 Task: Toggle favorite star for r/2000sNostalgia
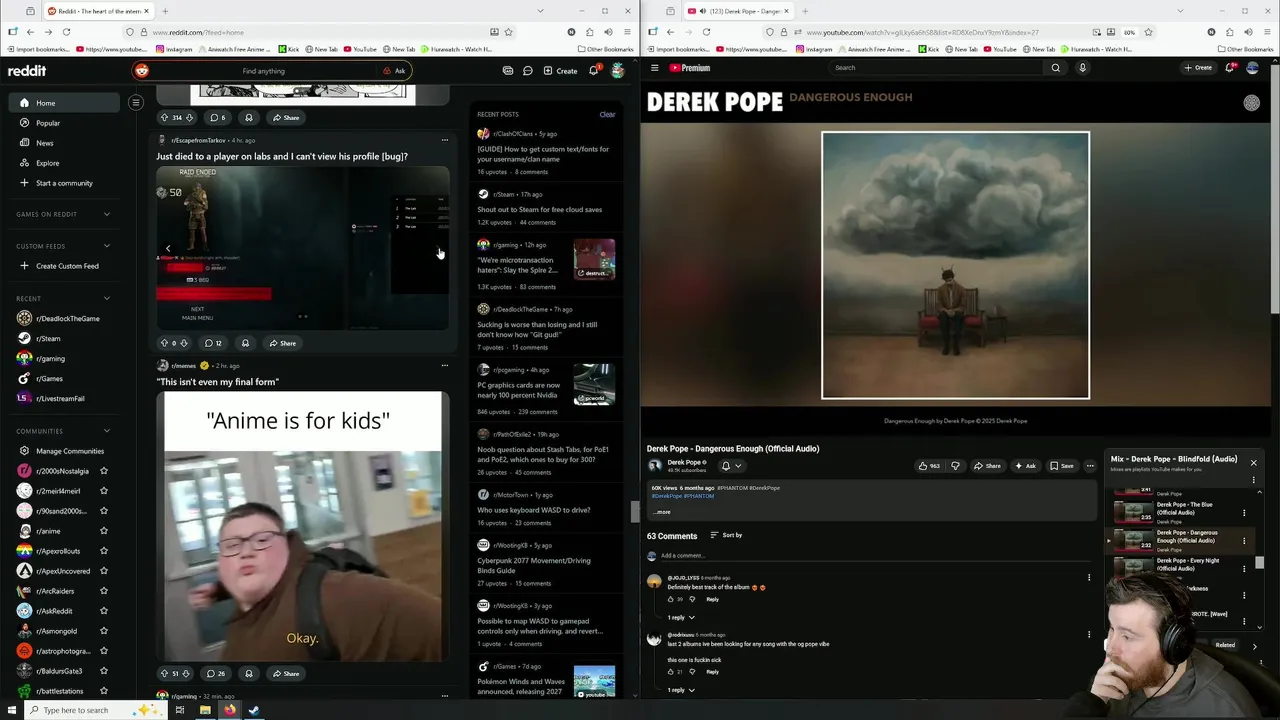[104, 471]
